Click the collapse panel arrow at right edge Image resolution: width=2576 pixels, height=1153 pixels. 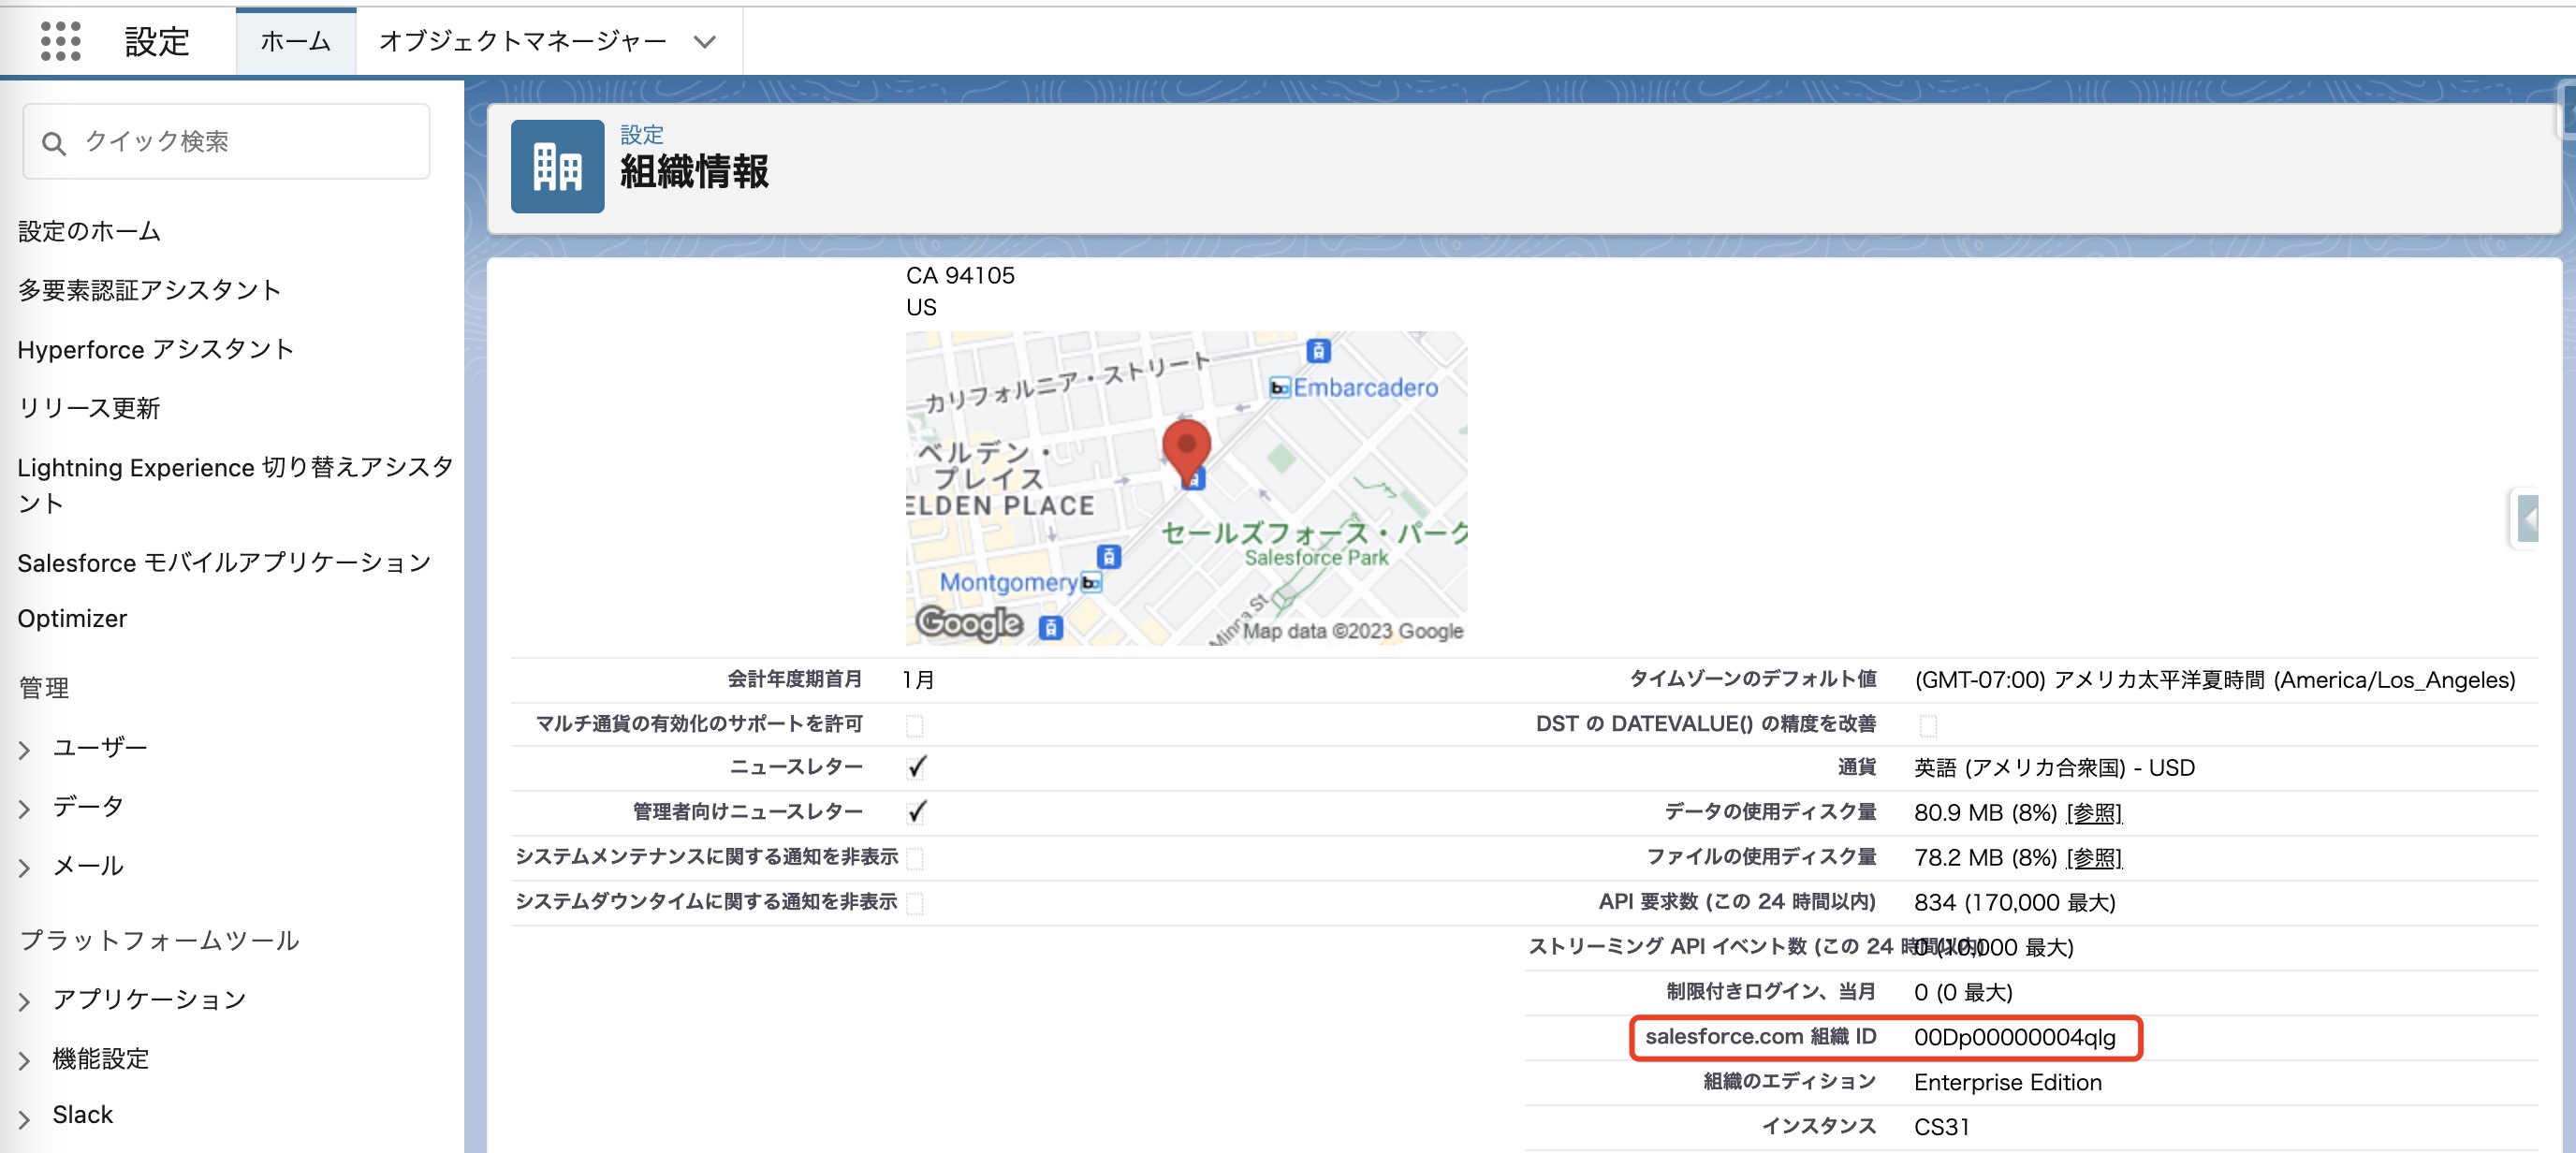(2528, 519)
